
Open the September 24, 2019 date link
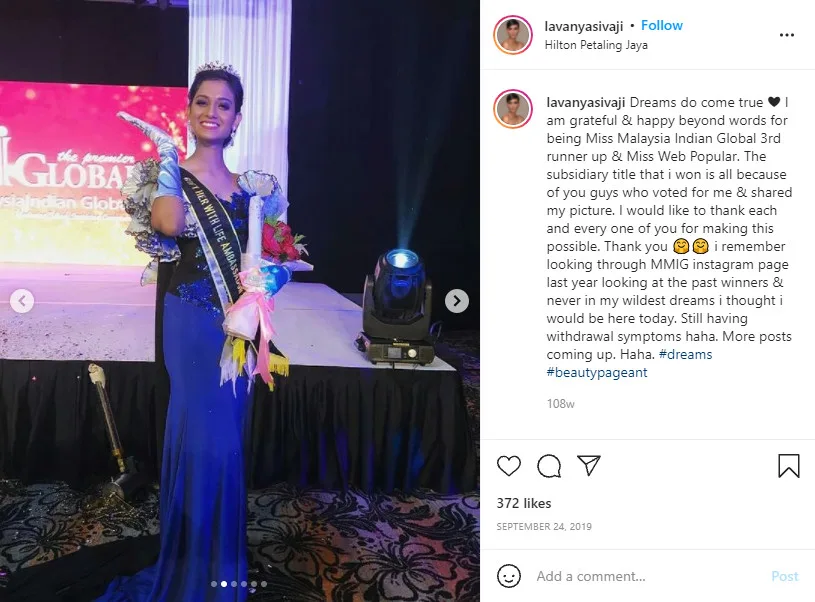click(544, 527)
